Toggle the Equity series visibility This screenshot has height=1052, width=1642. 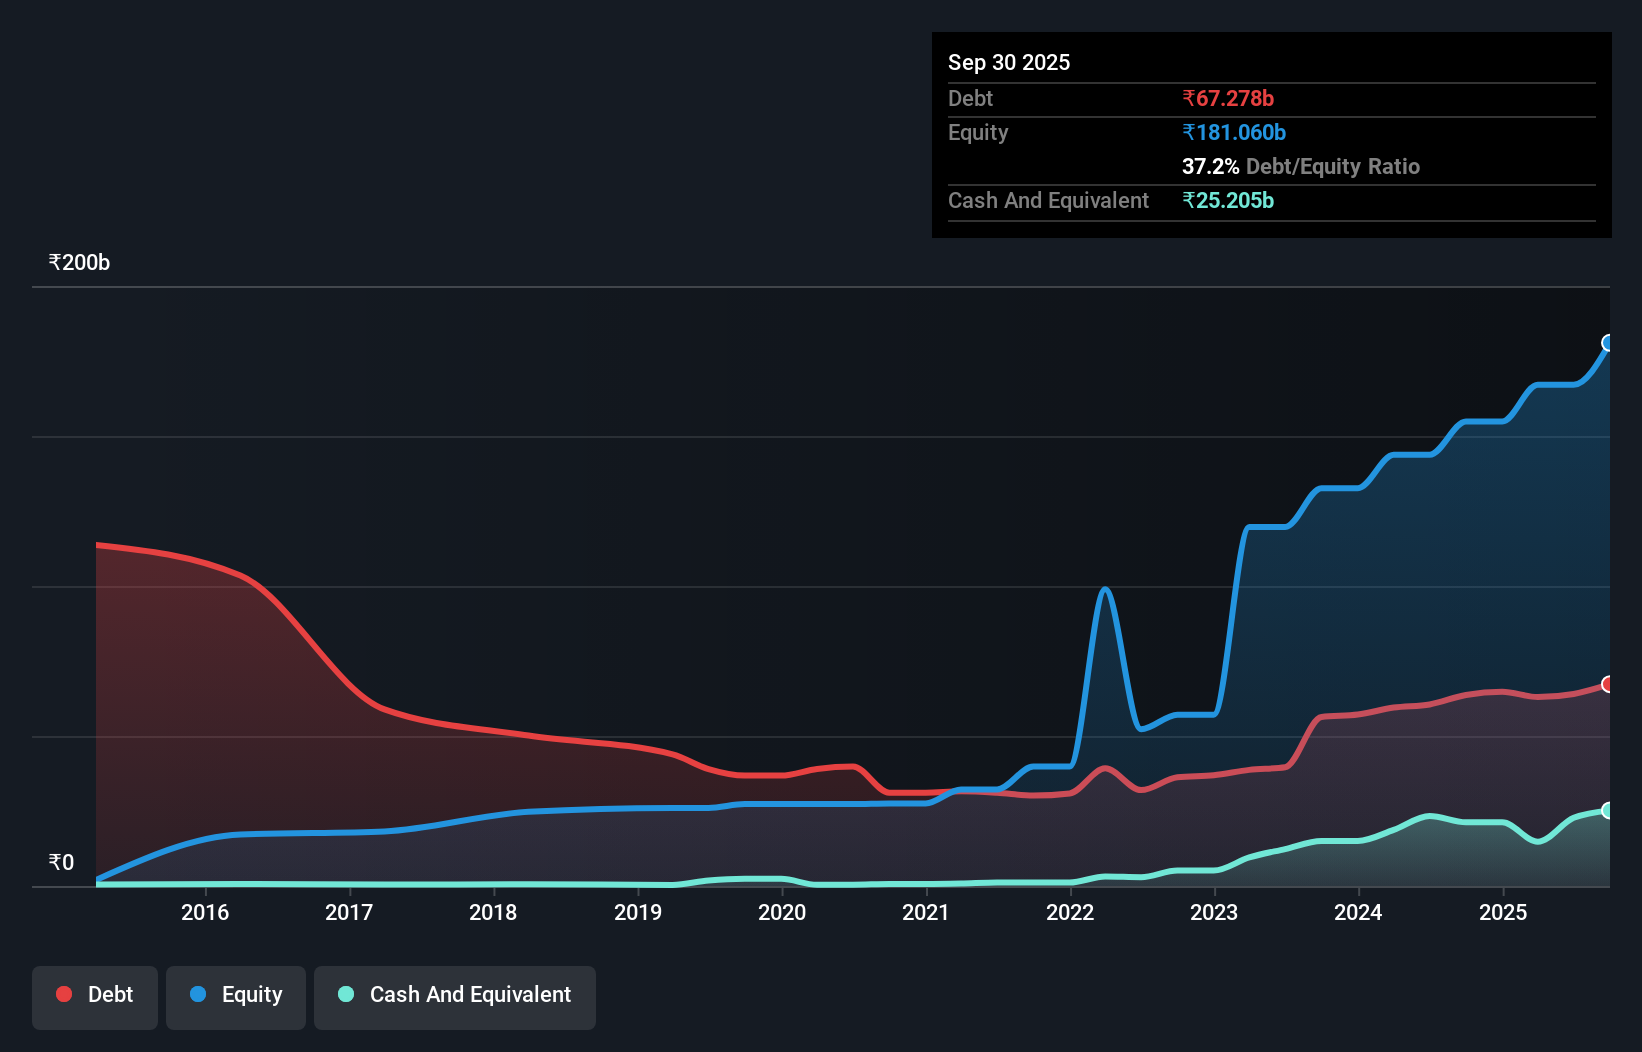coord(235,994)
